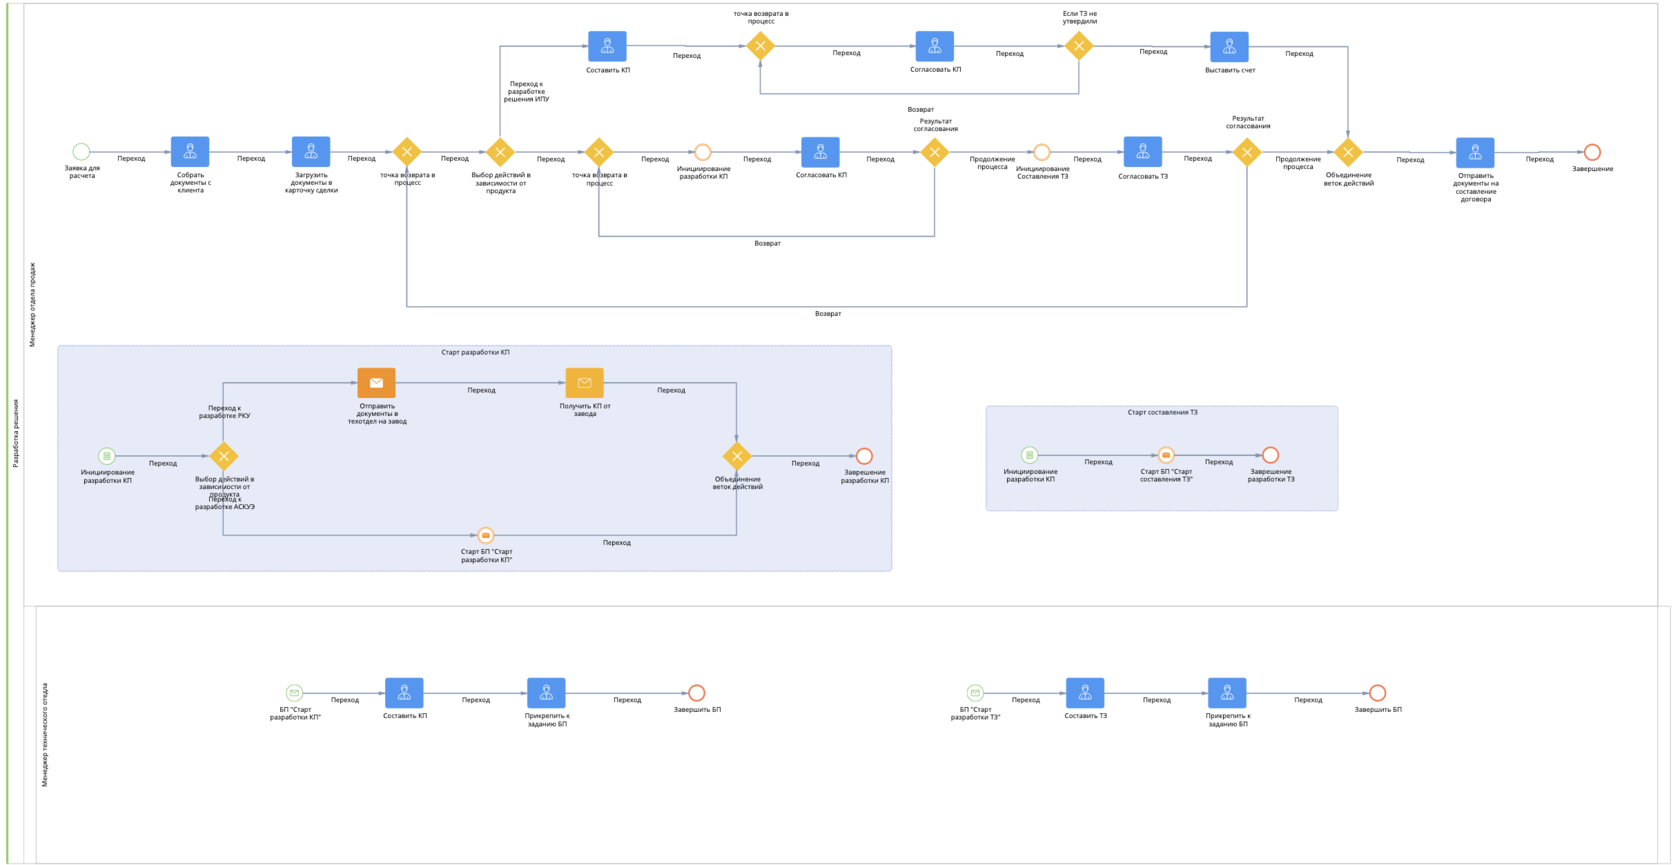
Task: Click the 'Менеджер отдела продаж' lane label
Action: [x=32, y=304]
